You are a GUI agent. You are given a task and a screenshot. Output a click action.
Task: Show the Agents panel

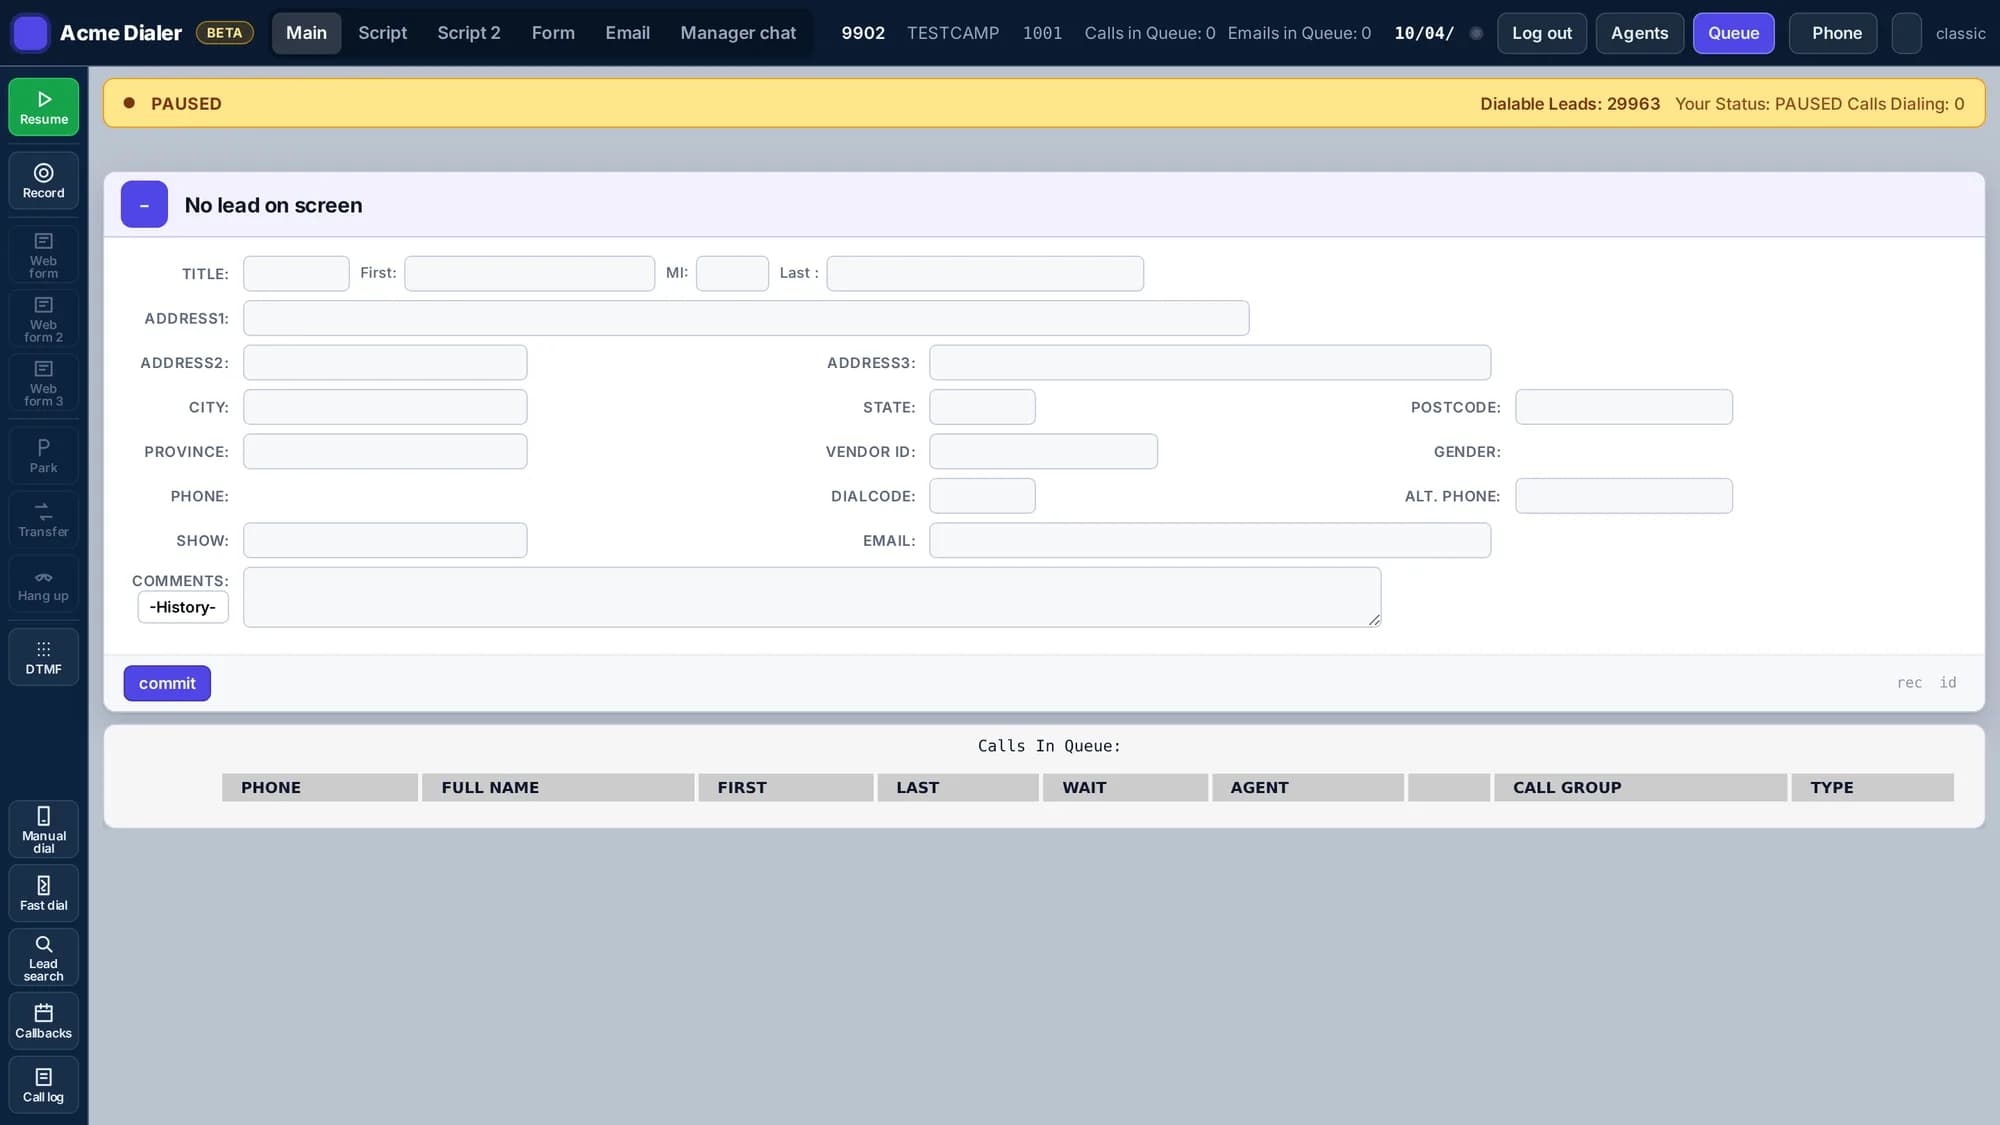click(x=1640, y=33)
